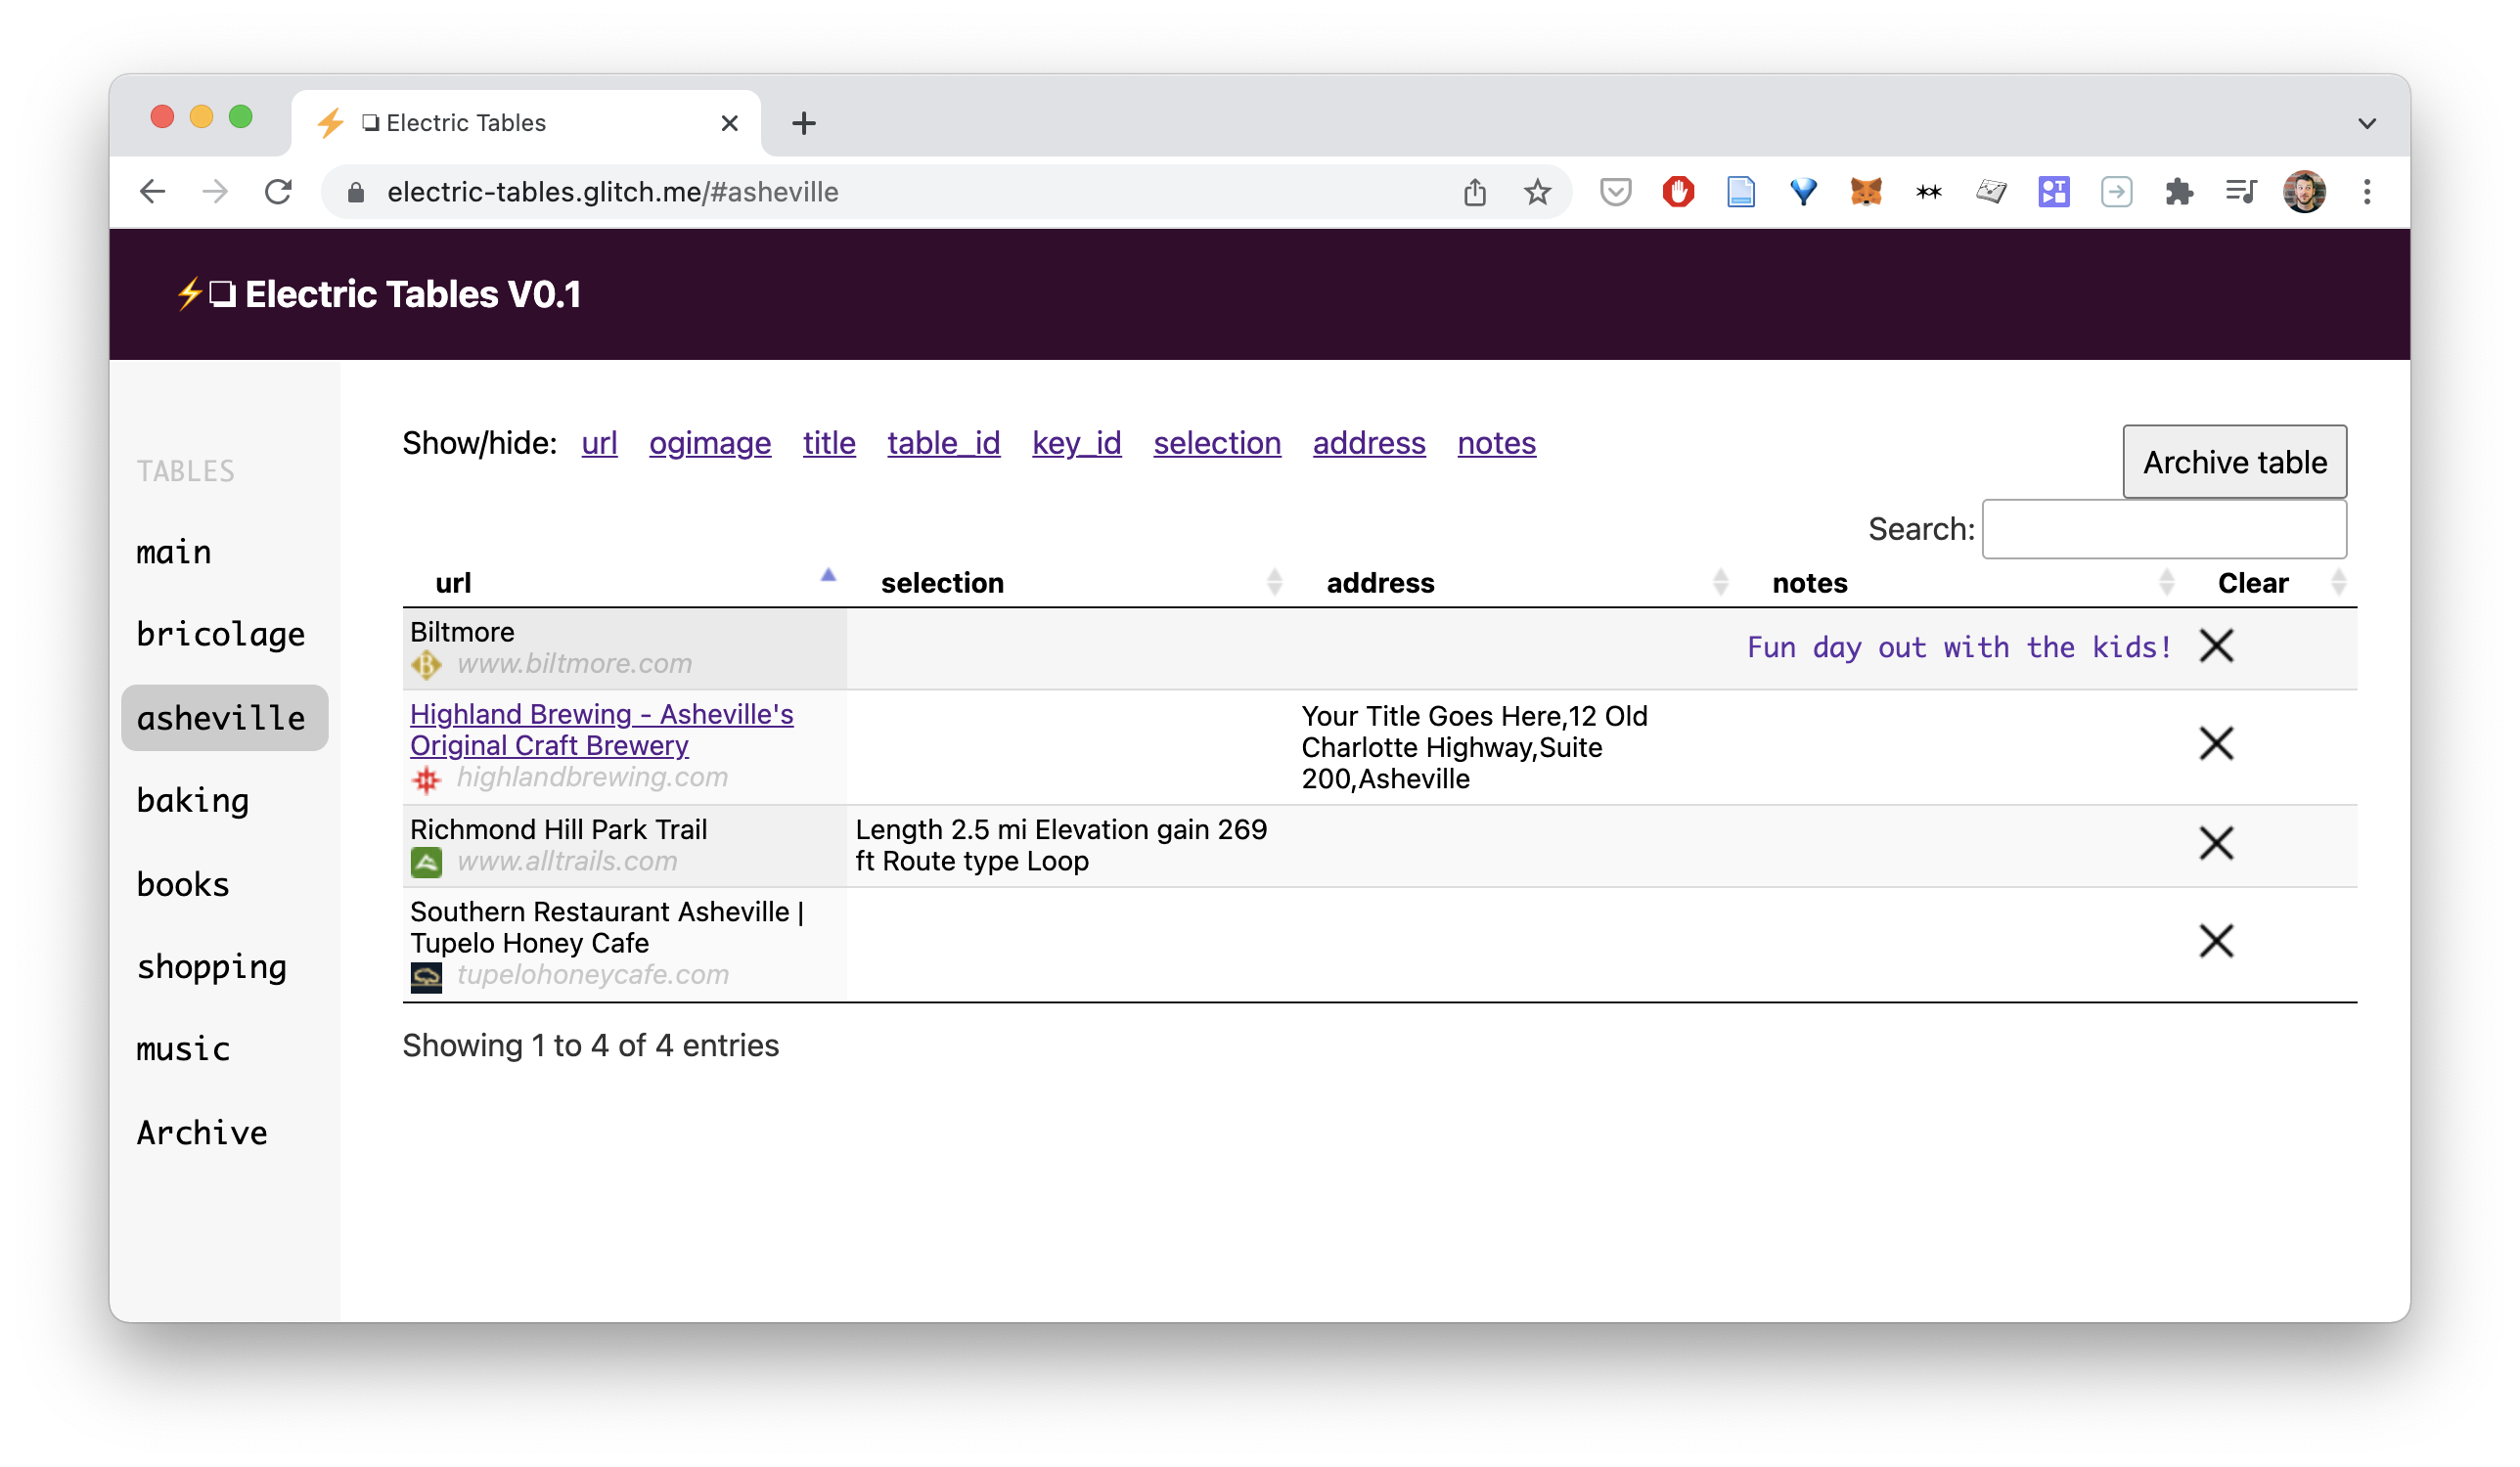Bookmark this page with the star icon
This screenshot has height=1467, width=2520.
1537,192
